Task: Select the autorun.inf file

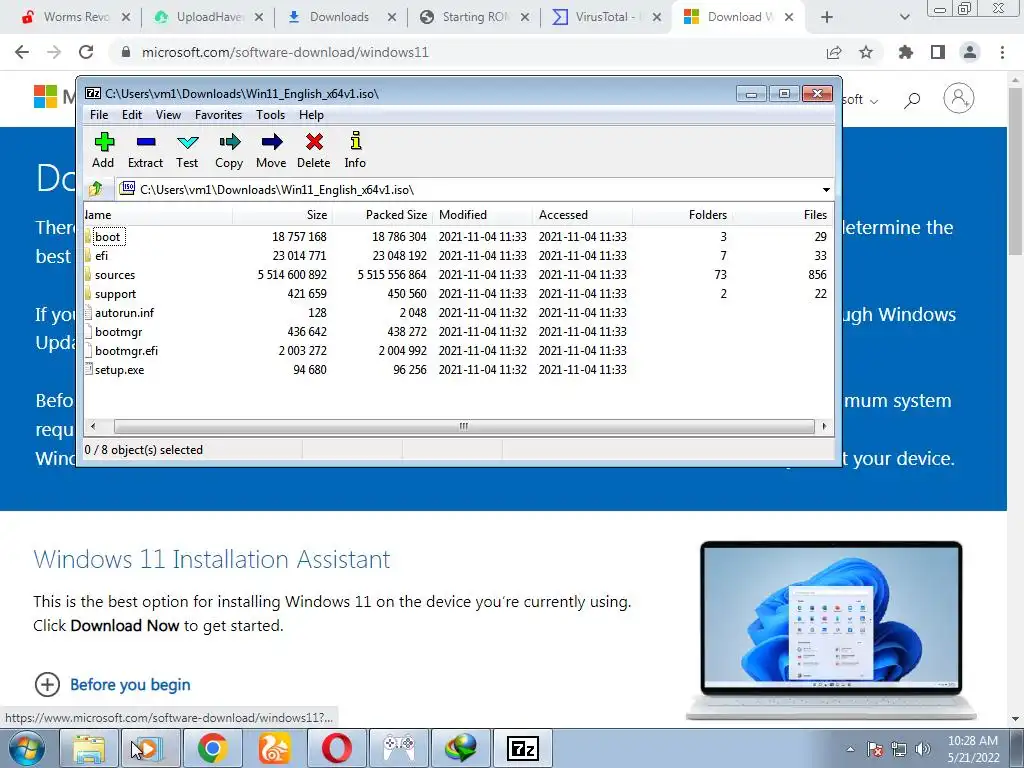Action: coord(124,313)
